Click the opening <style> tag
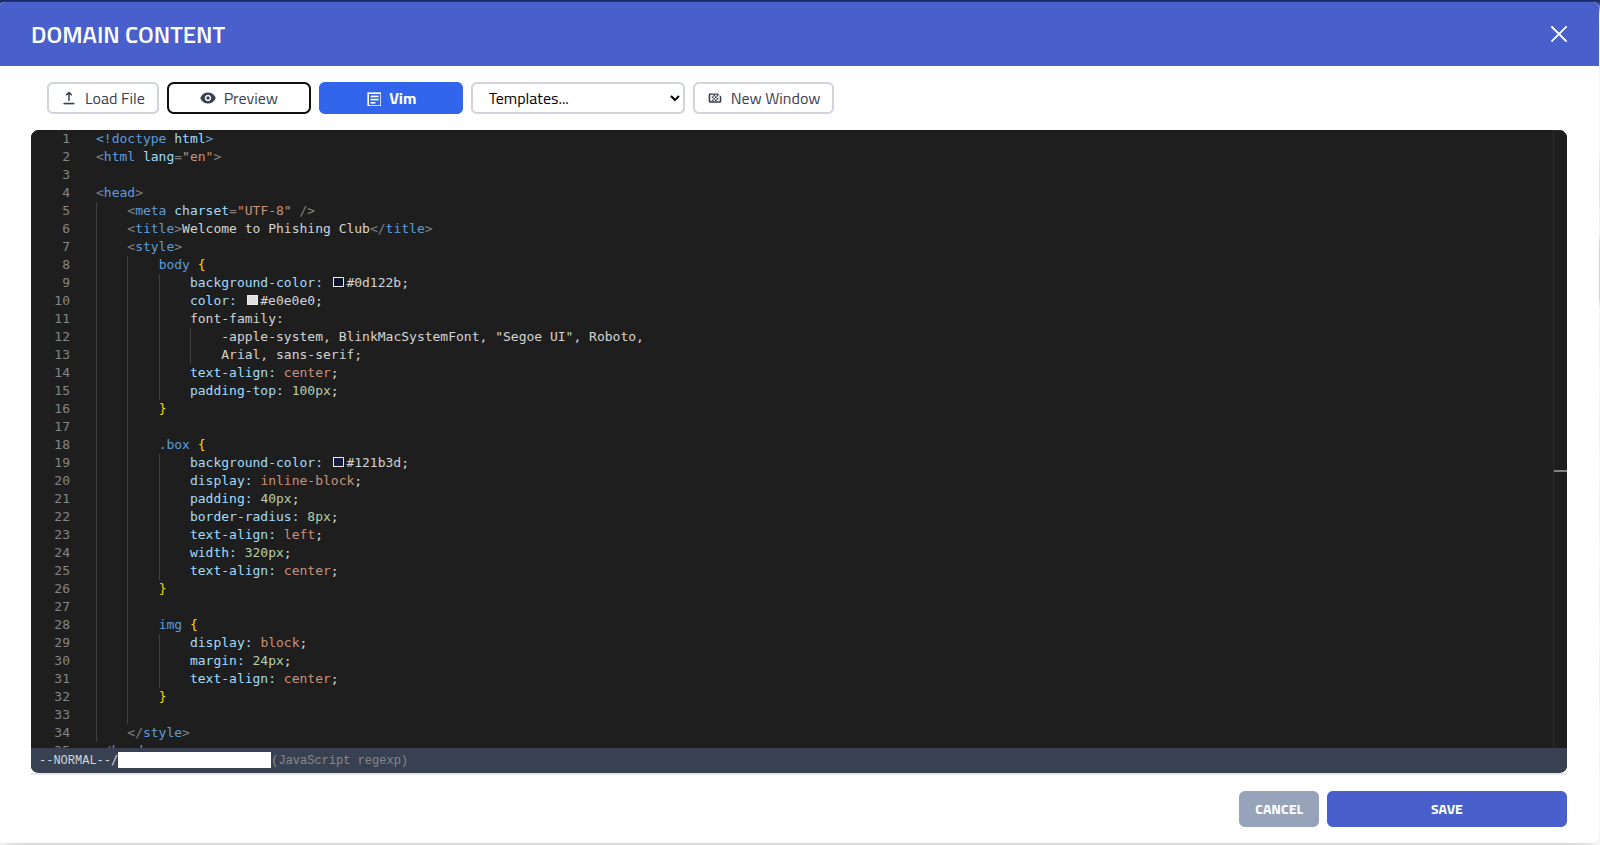Screen dimensions: 1600x845 154,247
